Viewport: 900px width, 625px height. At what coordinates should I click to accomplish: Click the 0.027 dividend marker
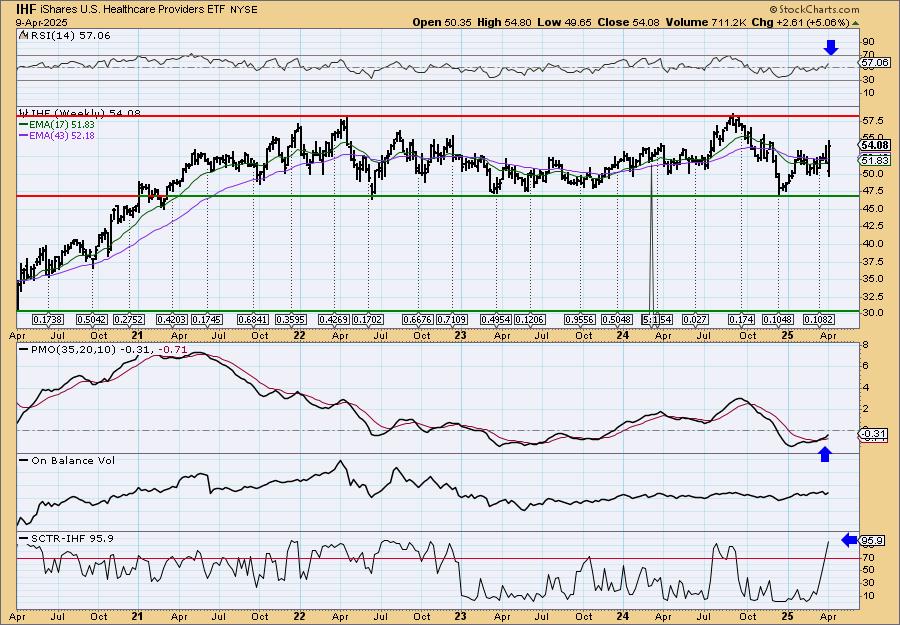[x=696, y=320]
